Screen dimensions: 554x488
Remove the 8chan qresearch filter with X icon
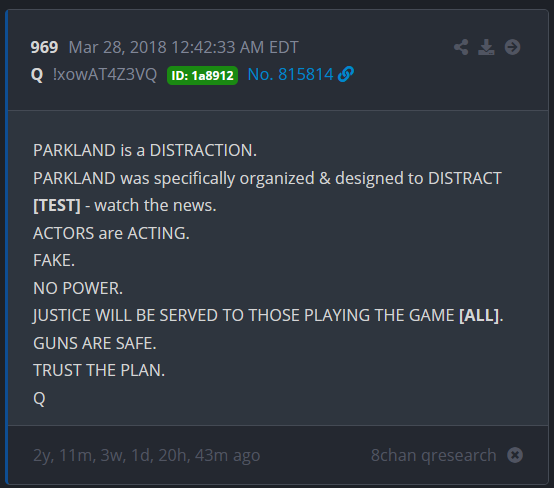[515, 455]
